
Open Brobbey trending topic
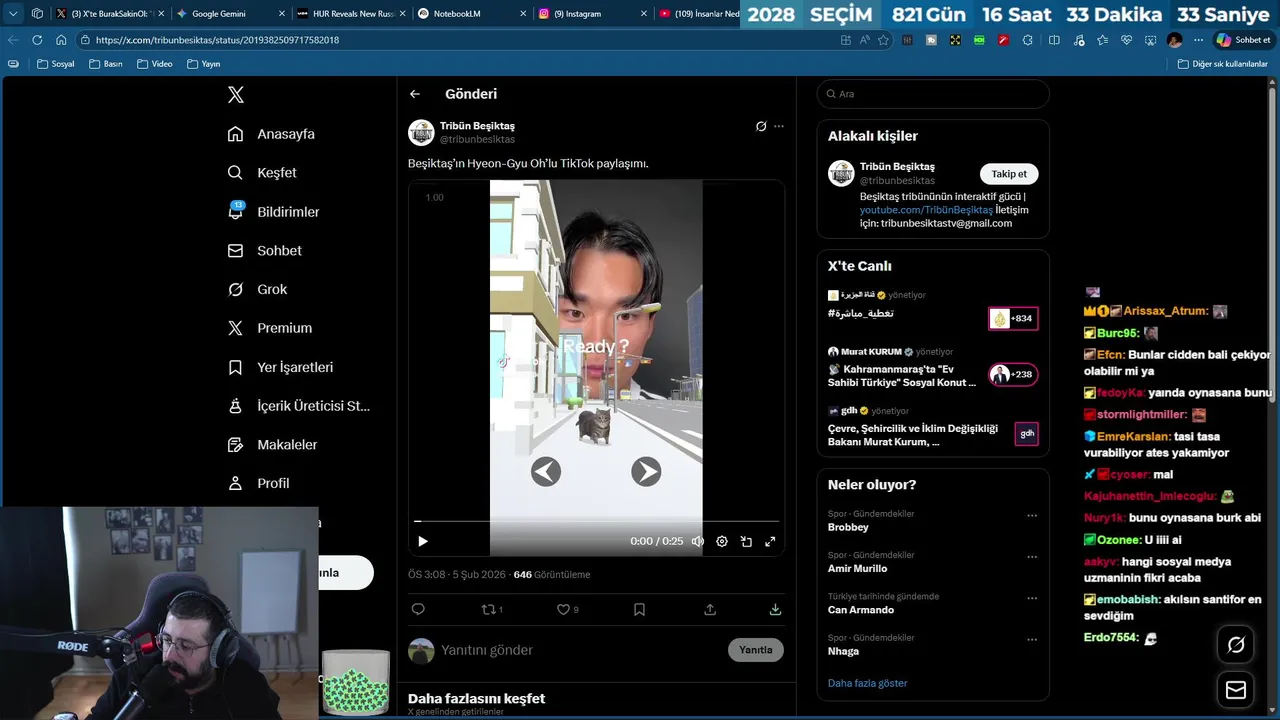(848, 527)
